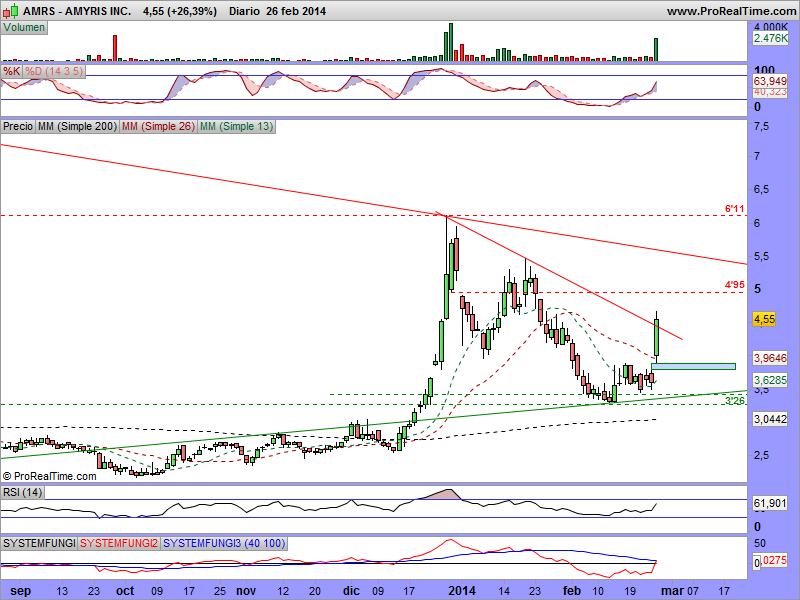Open MM (Simple 200) indicator label
The image size is (800, 600).
click(x=77, y=127)
